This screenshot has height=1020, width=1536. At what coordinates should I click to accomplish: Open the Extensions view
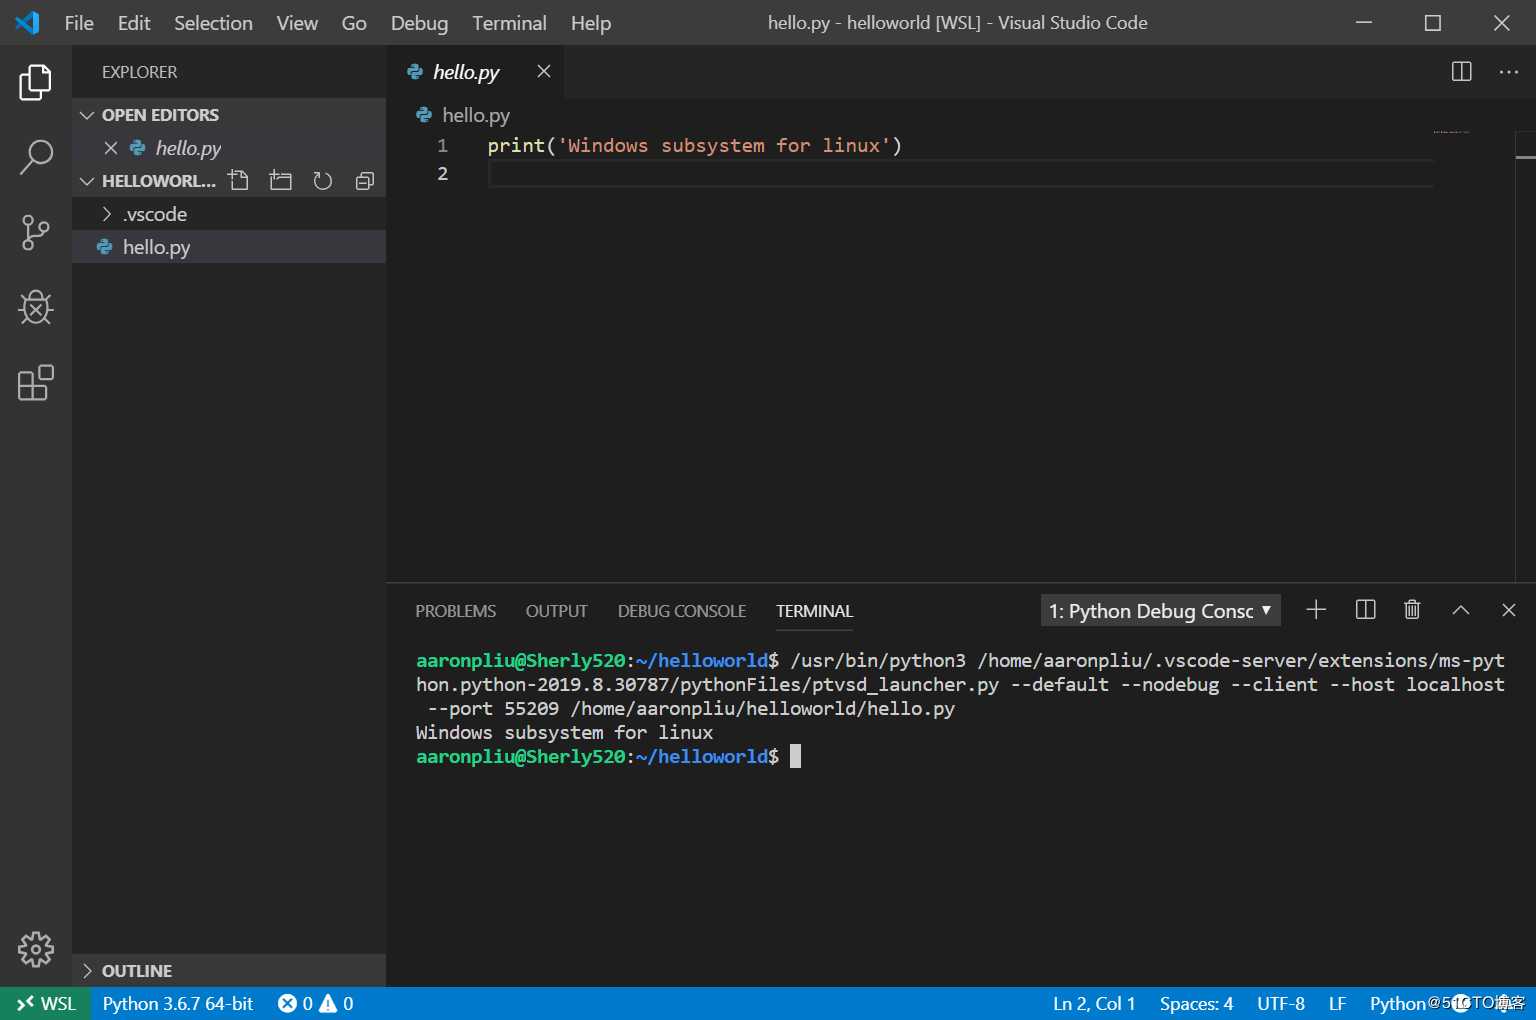[x=35, y=383]
